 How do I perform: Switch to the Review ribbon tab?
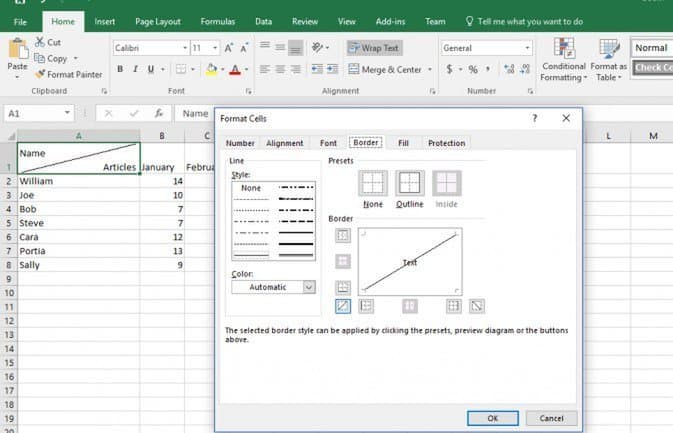pyautogui.click(x=305, y=21)
